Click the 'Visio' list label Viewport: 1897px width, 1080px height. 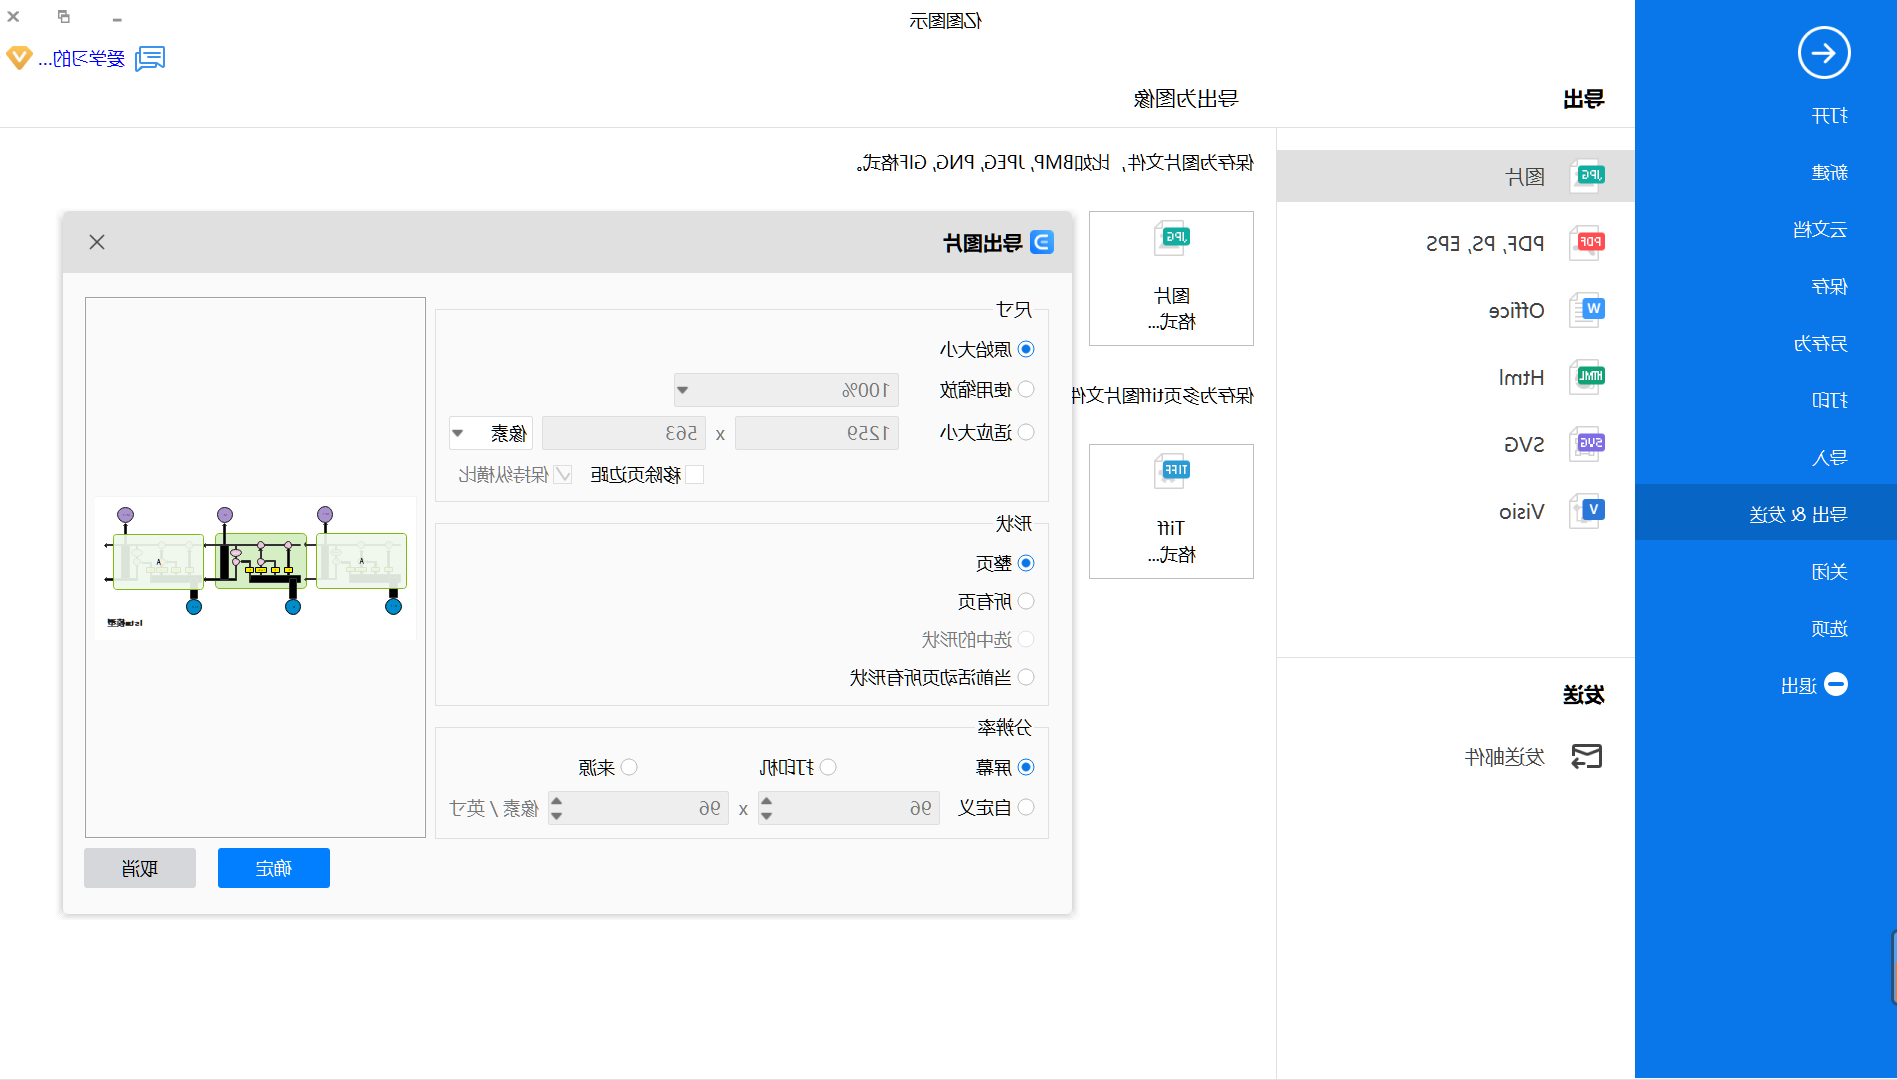tap(1521, 512)
